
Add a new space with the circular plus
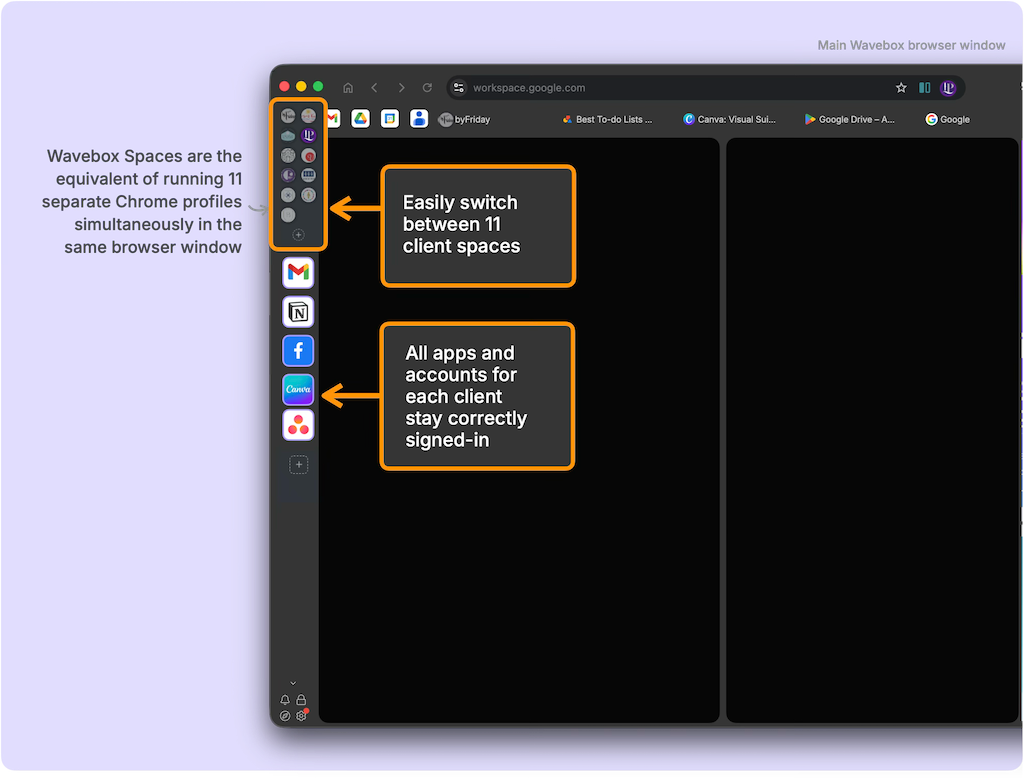click(298, 234)
